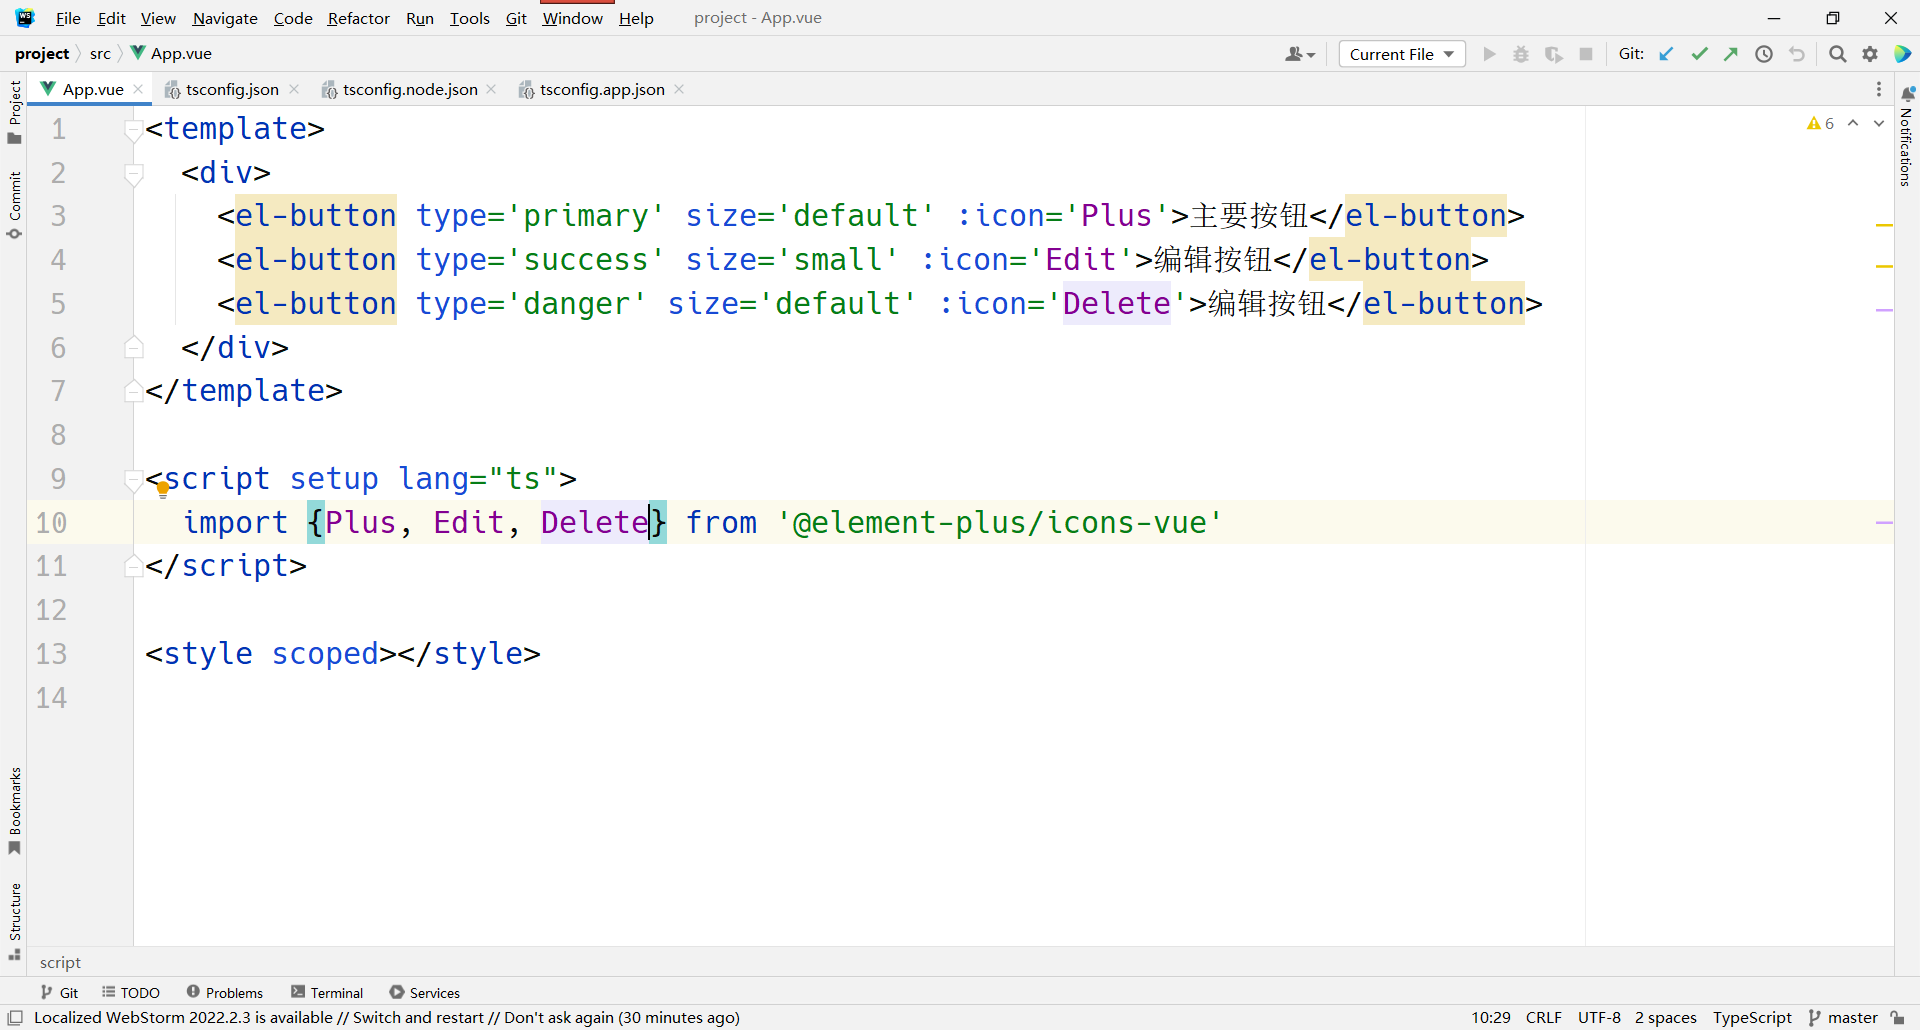Viewport: 1920px width, 1030px height.
Task: Click the src breadcrumb
Action: pyautogui.click(x=100, y=54)
